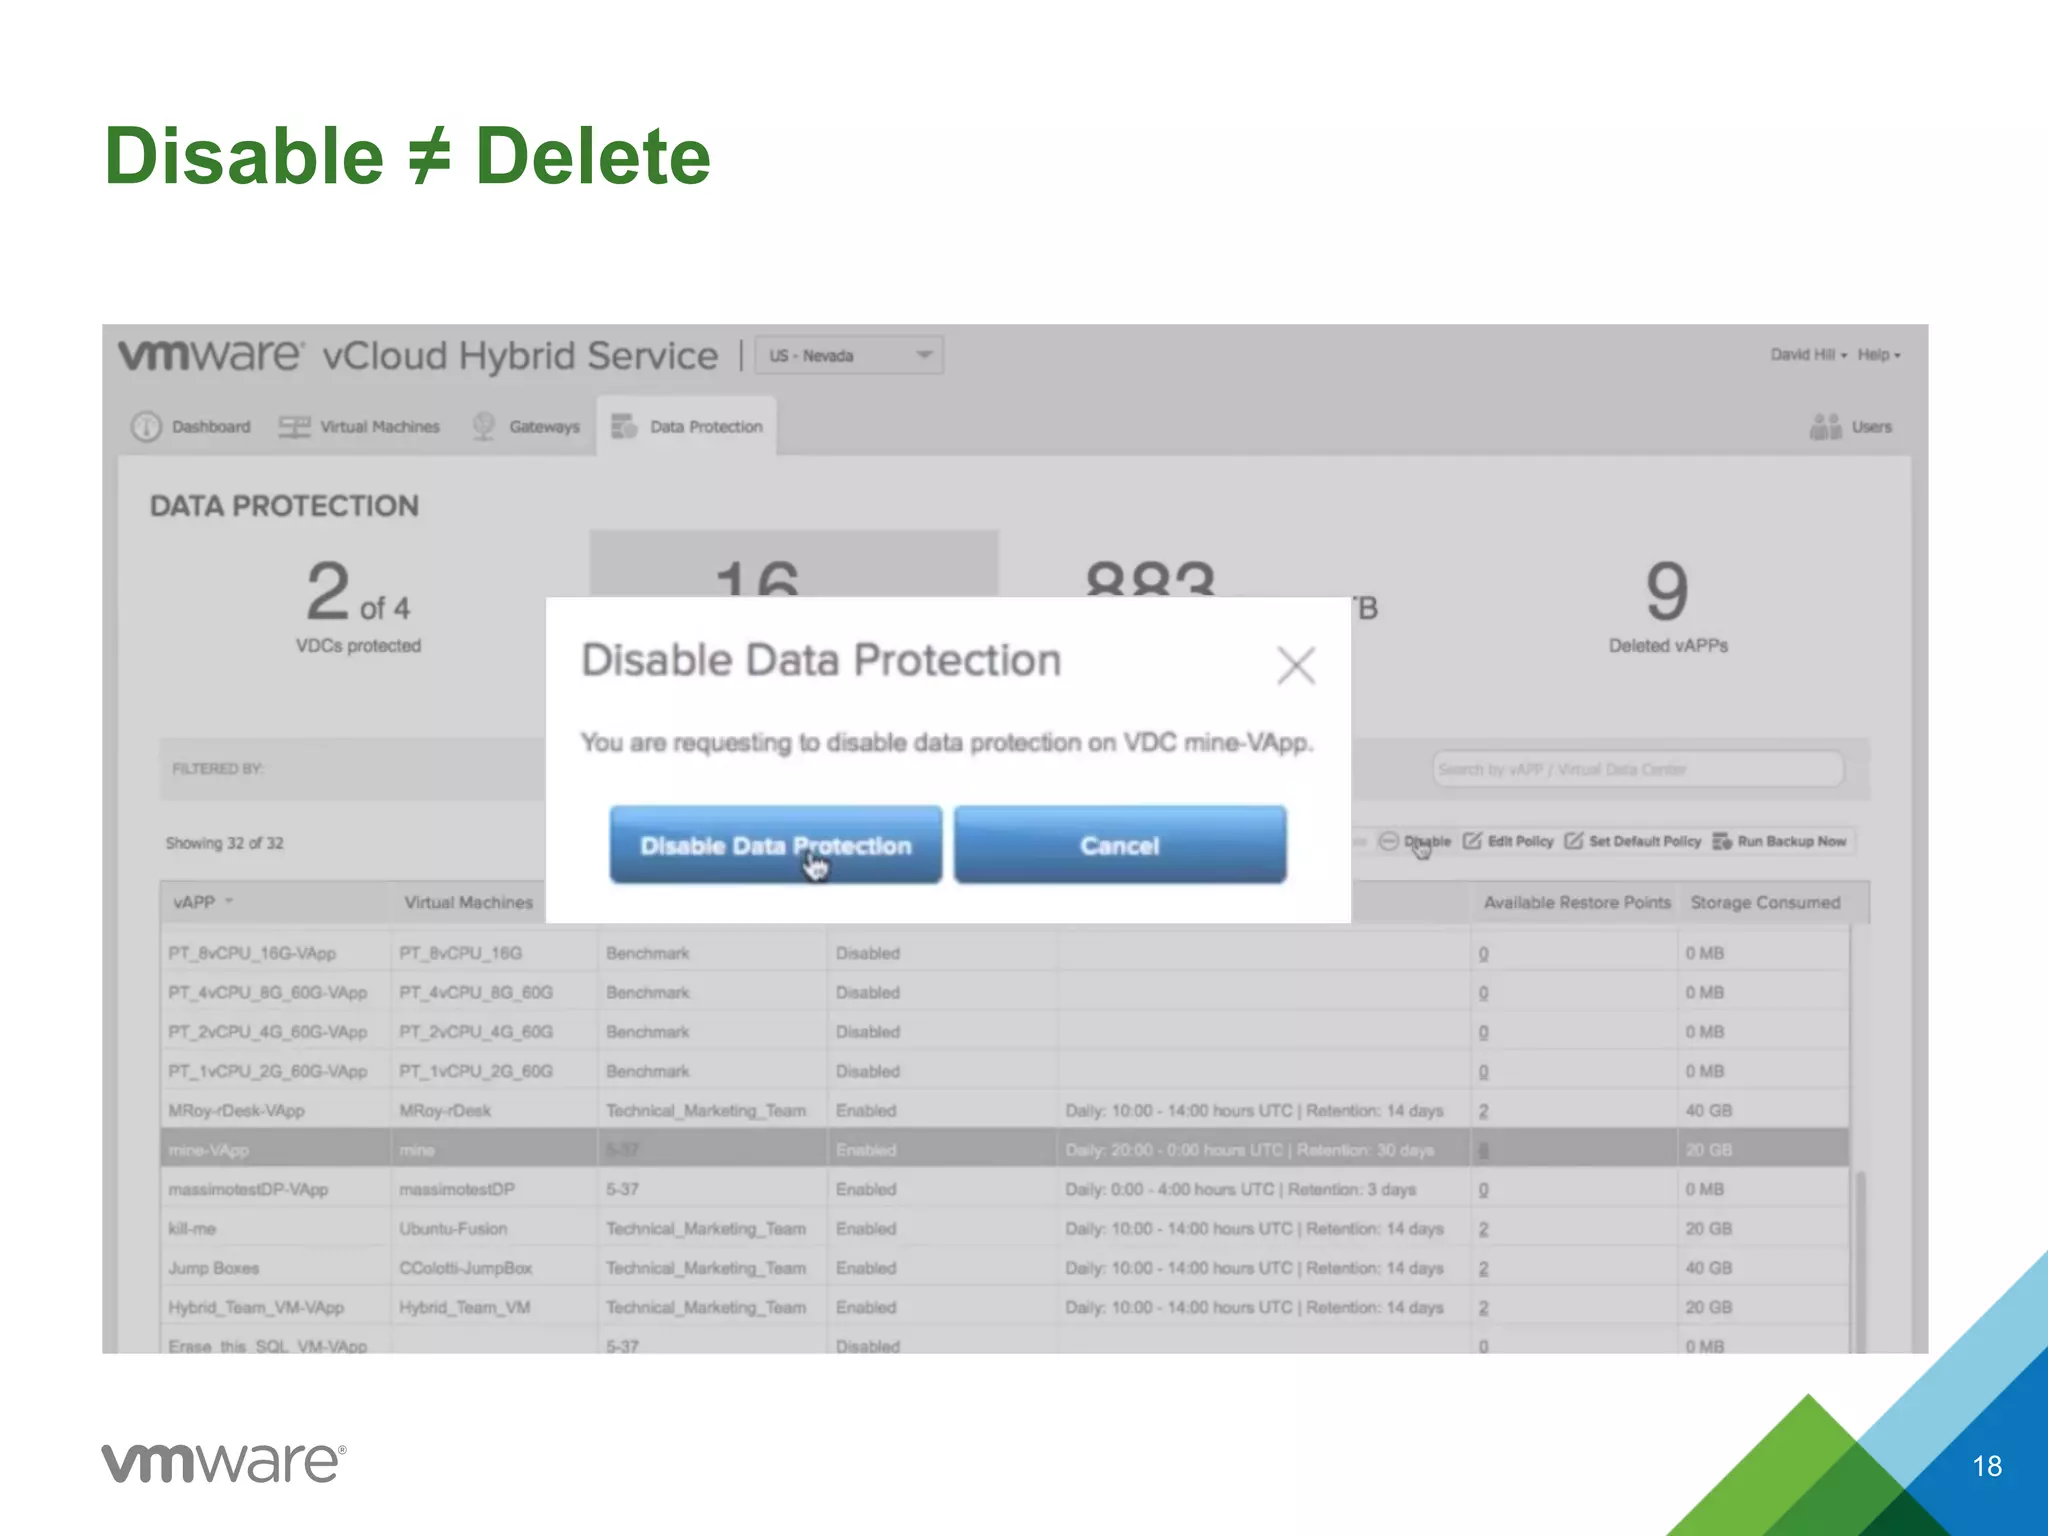Viewport: 2048px width, 1536px height.
Task: Open the Users section
Action: click(1851, 427)
